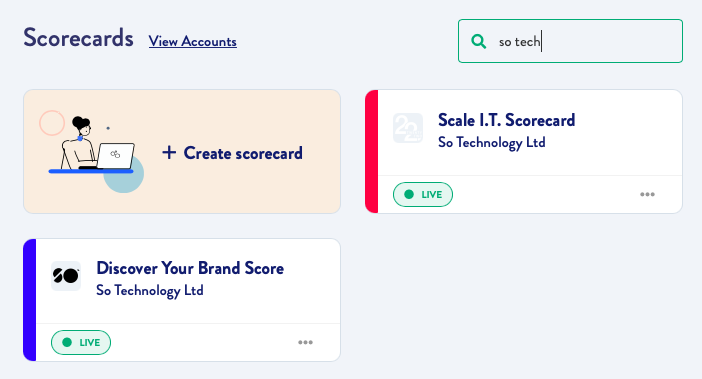Open three-dots menu on Scale I.T. Scorecard
The width and height of the screenshot is (702, 379).
point(647,194)
